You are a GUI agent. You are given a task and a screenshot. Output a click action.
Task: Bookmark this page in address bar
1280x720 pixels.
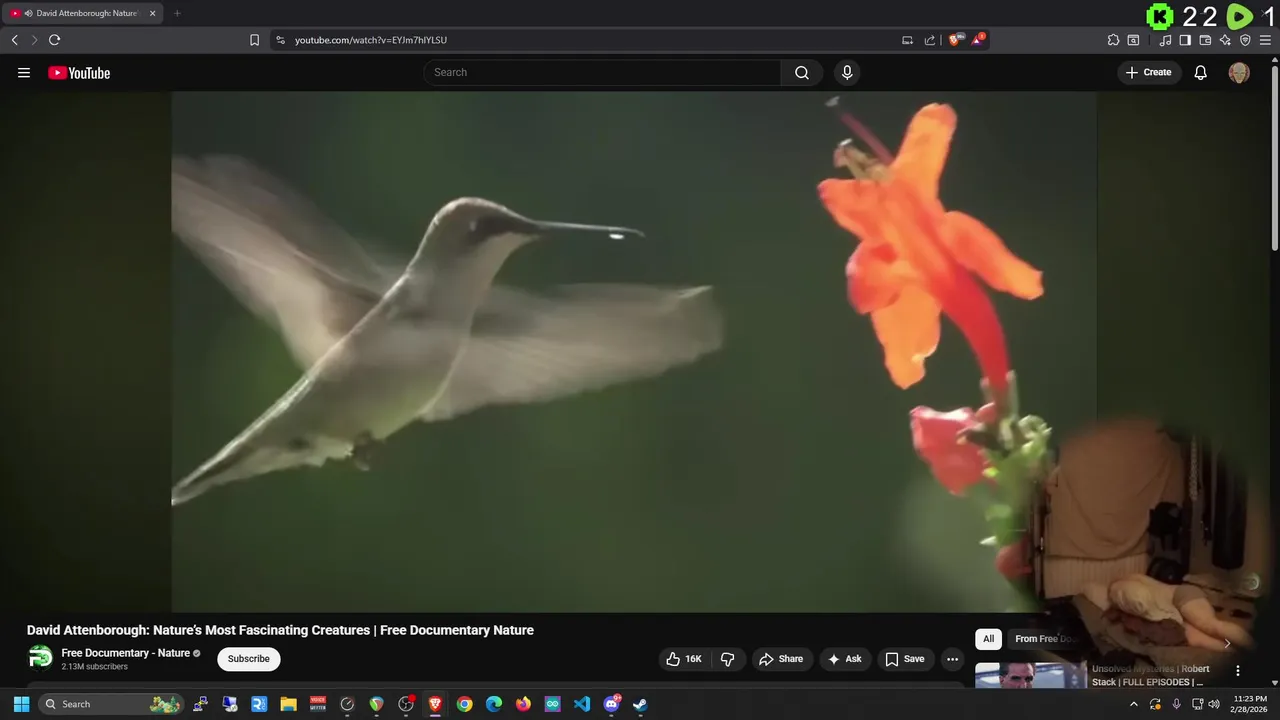[254, 40]
